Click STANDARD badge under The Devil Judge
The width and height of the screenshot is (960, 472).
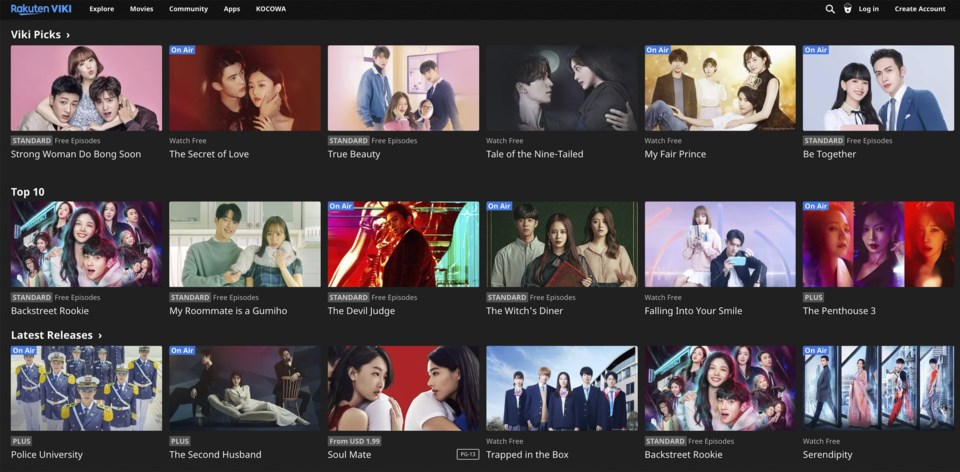coord(348,297)
